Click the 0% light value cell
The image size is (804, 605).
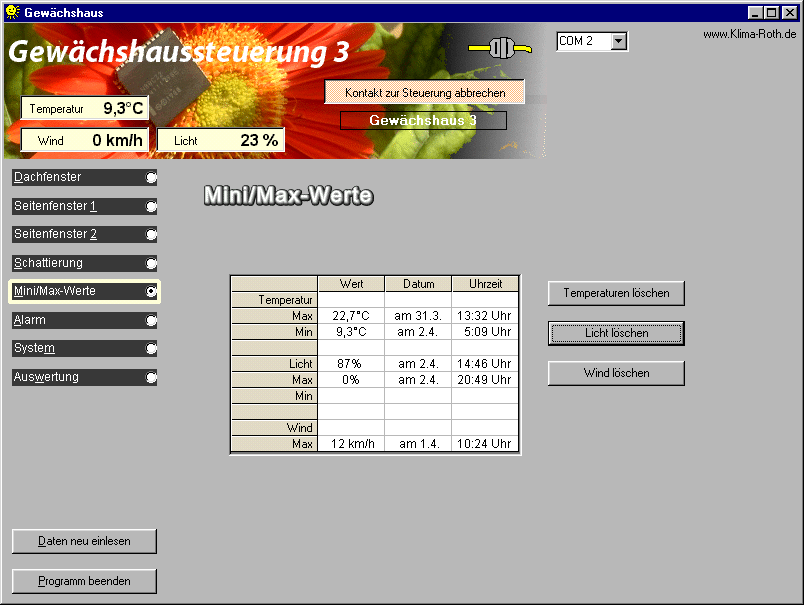351,380
